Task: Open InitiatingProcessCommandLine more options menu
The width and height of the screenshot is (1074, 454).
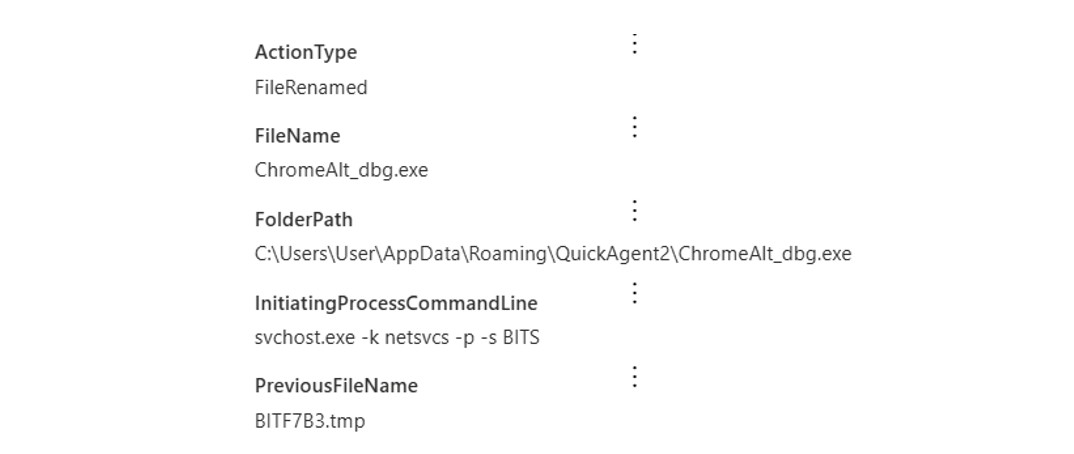Action: 634,294
